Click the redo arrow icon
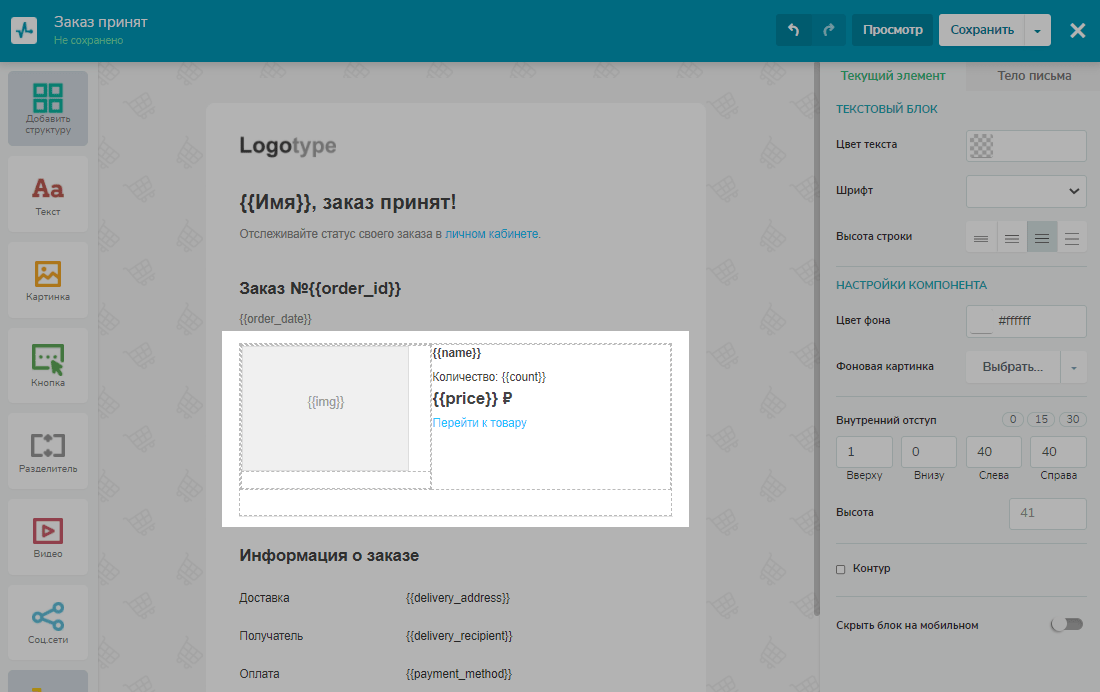Screen dimensions: 1100x692 coord(828,30)
